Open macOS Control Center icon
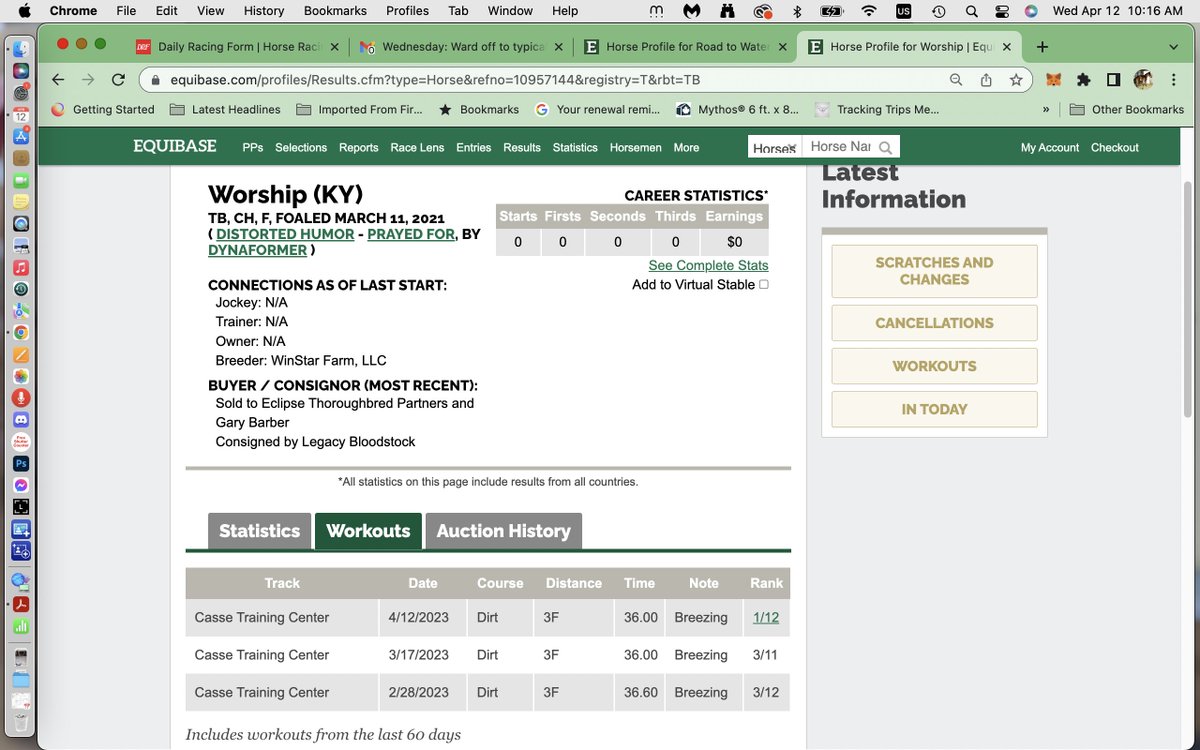 pos(1002,11)
